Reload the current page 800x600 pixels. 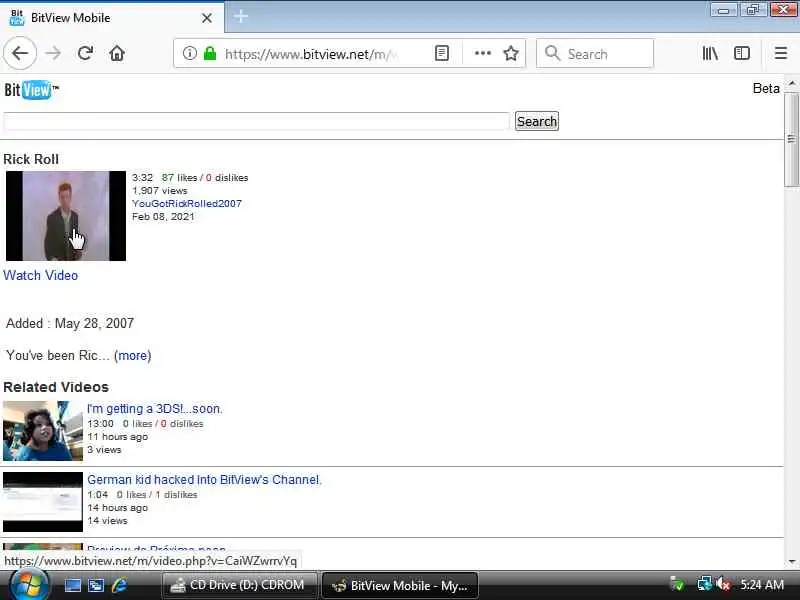click(85, 53)
